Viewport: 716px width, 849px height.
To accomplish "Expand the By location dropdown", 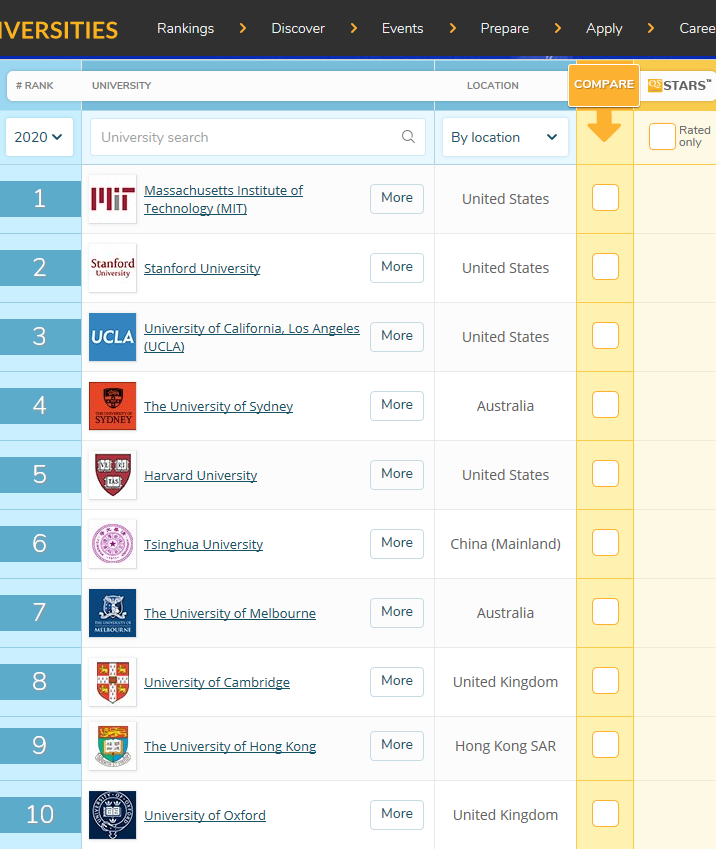I will (x=505, y=137).
